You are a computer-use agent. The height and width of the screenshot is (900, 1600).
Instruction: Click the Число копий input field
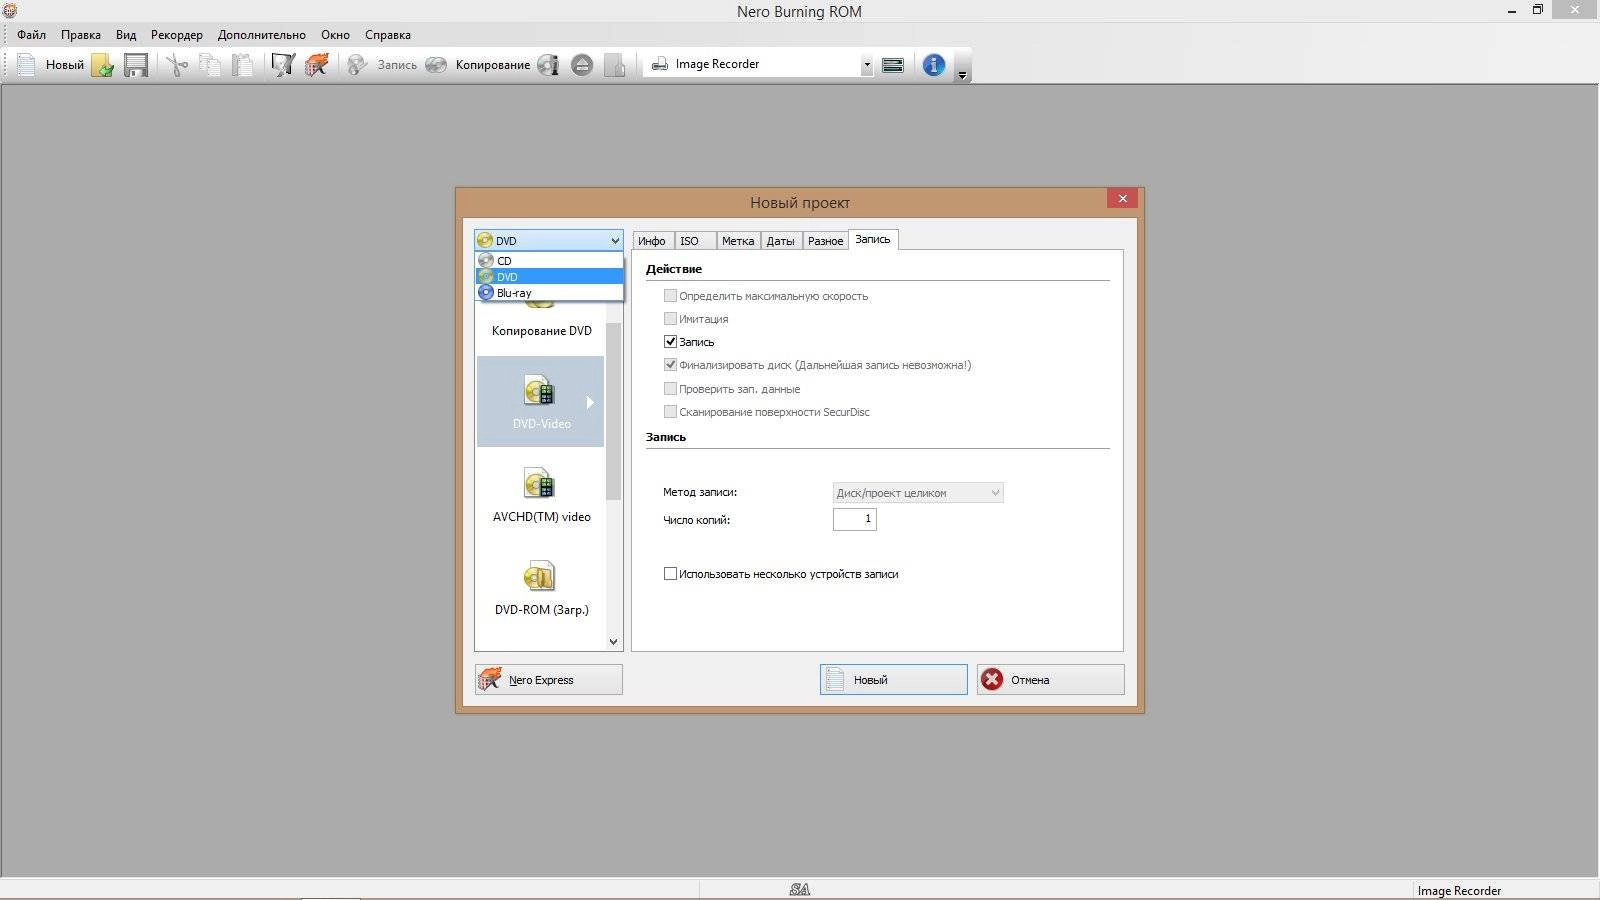click(x=855, y=519)
